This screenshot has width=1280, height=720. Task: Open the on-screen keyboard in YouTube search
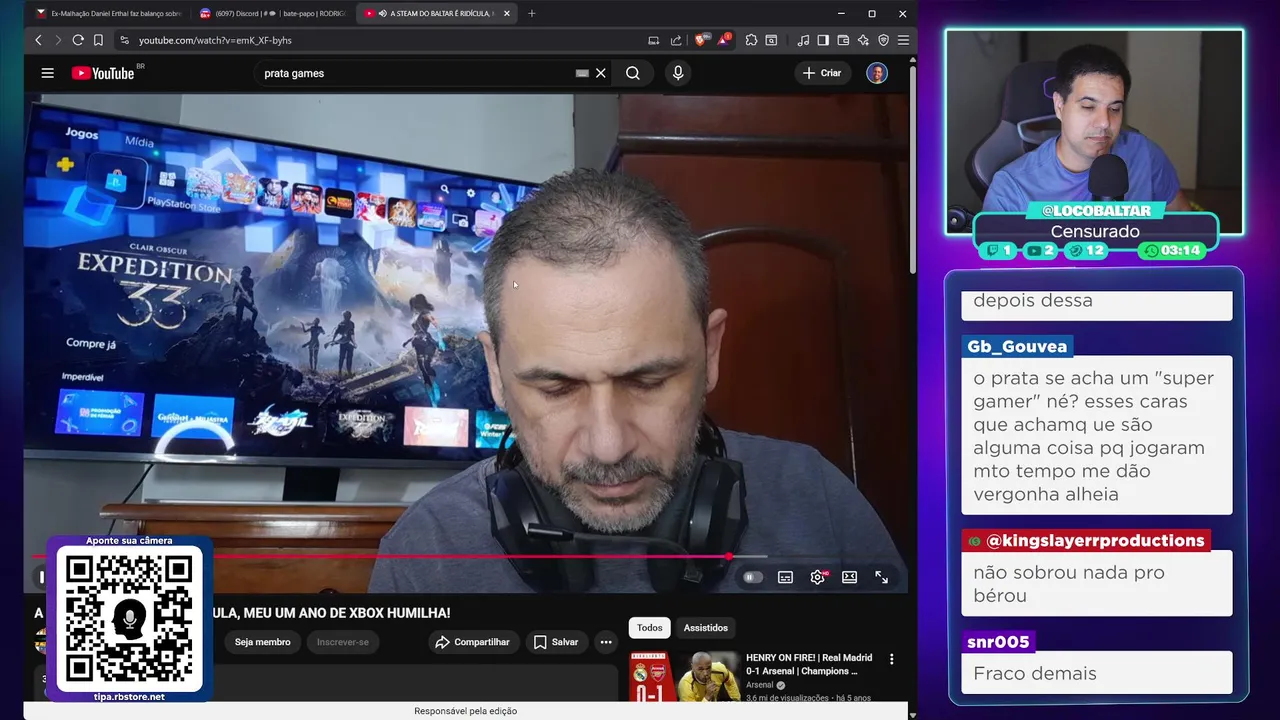[x=582, y=73]
